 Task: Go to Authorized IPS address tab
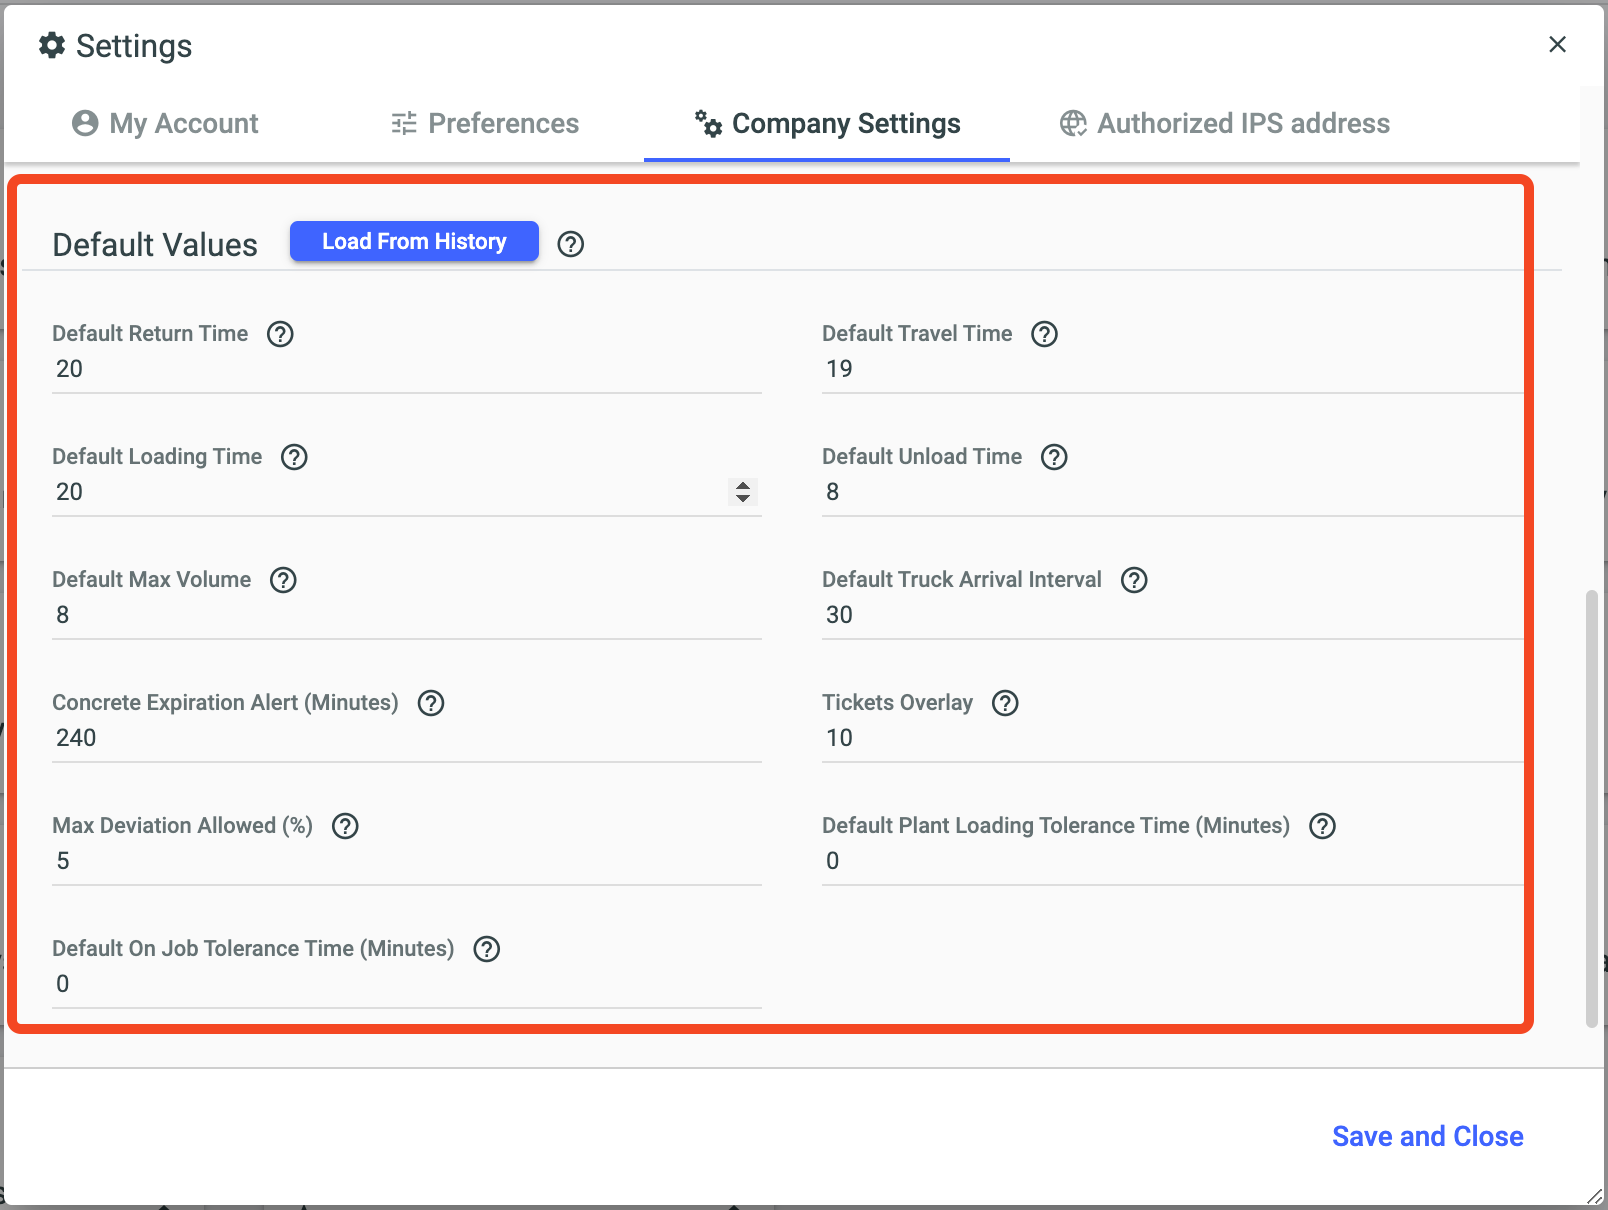1225,123
